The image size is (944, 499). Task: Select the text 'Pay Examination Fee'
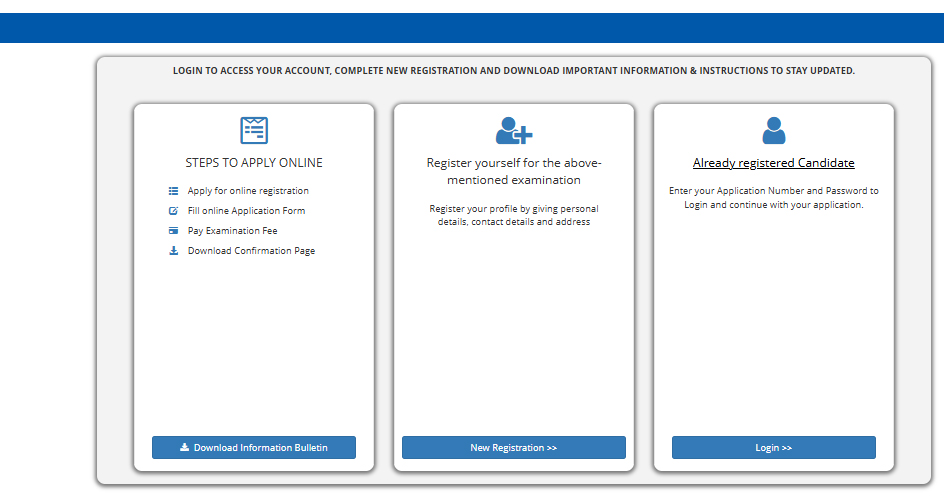click(232, 231)
